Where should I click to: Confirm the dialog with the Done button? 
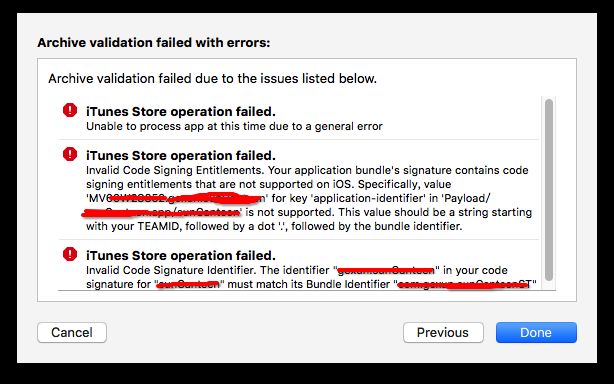click(536, 332)
